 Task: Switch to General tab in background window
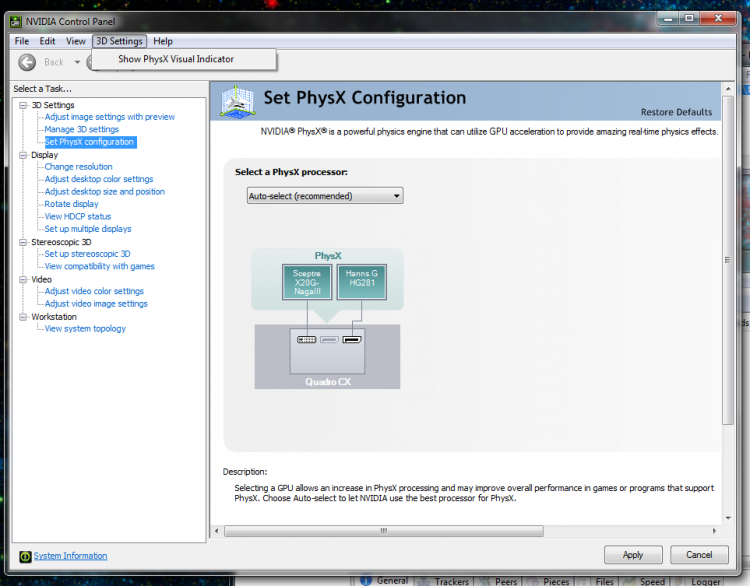[385, 581]
